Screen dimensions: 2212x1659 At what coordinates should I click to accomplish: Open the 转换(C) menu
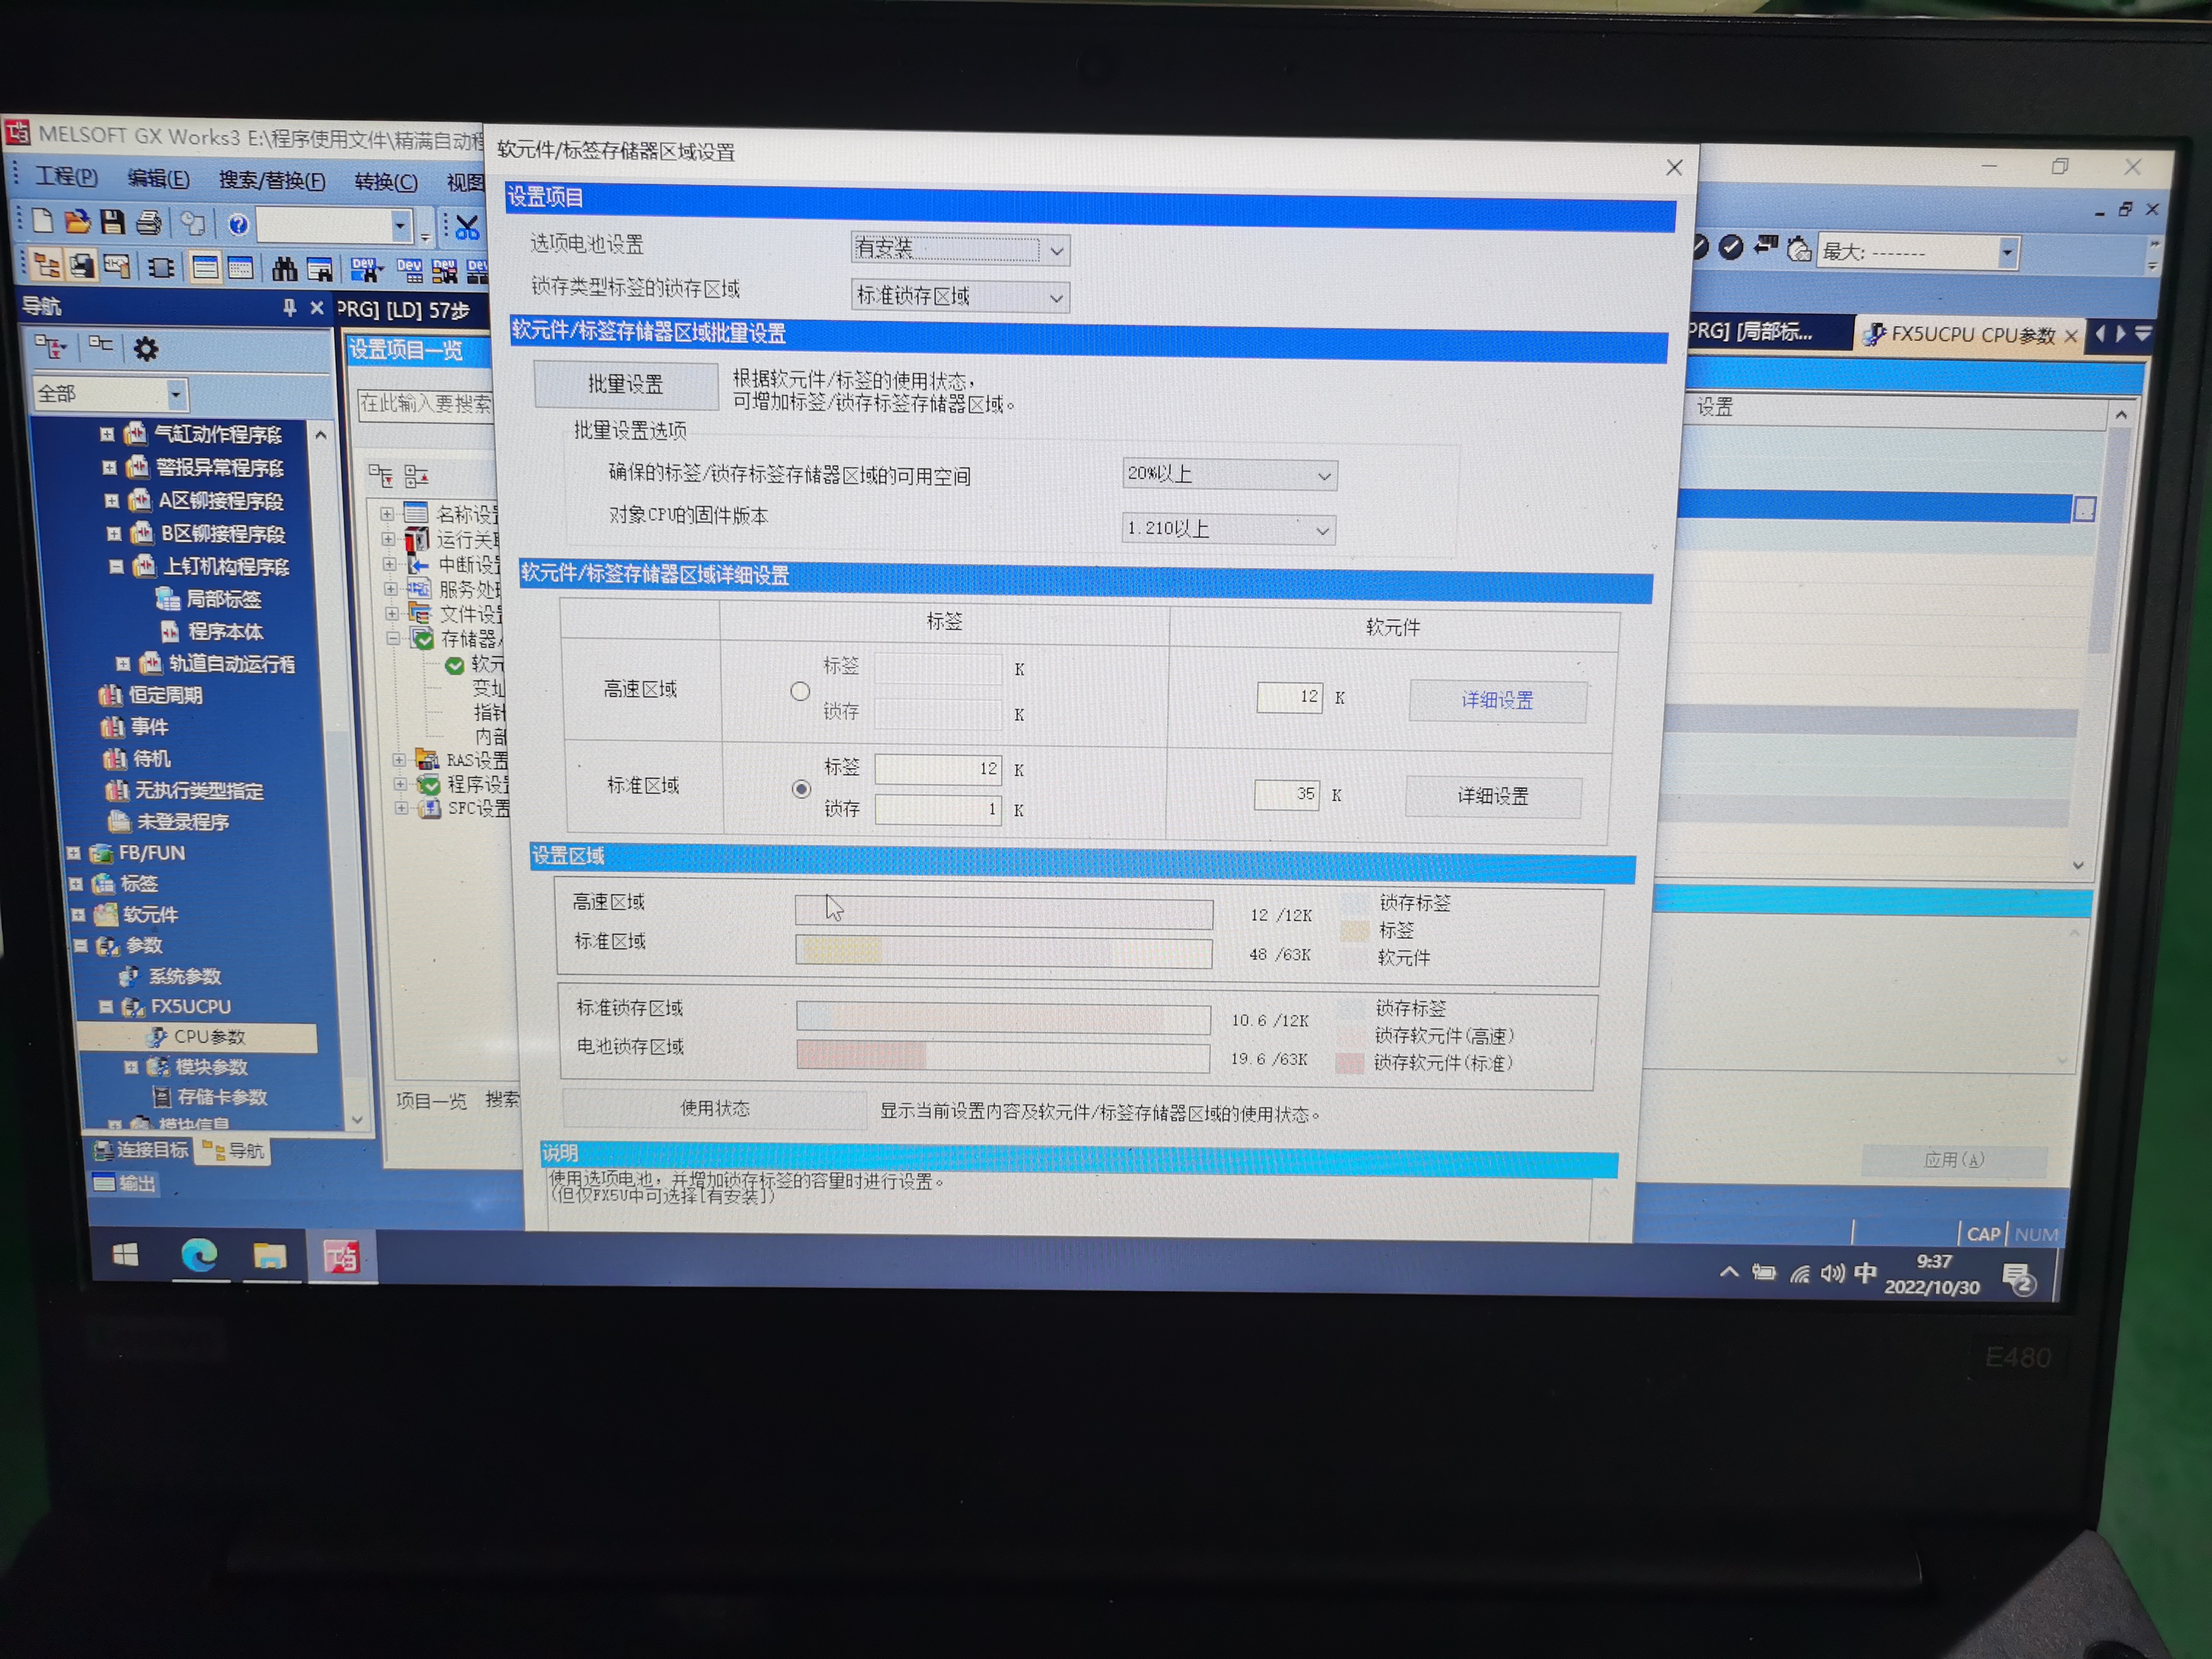point(386,182)
